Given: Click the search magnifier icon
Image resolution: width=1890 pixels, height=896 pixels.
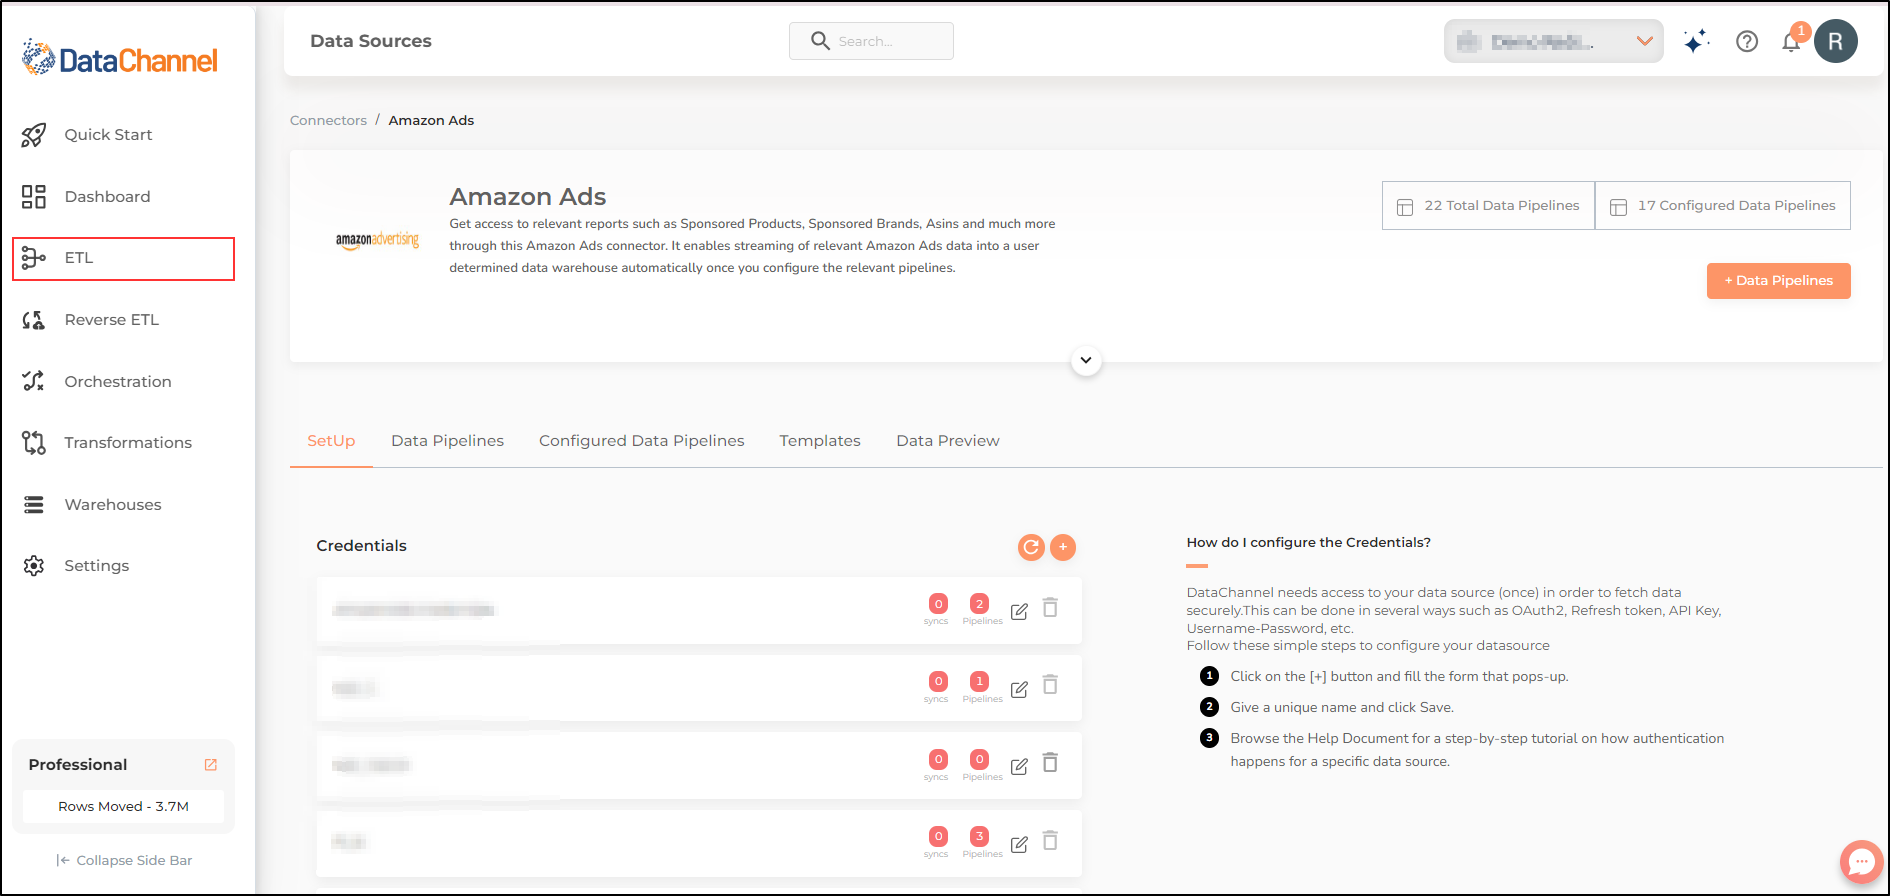Looking at the screenshot, I should click(x=820, y=41).
